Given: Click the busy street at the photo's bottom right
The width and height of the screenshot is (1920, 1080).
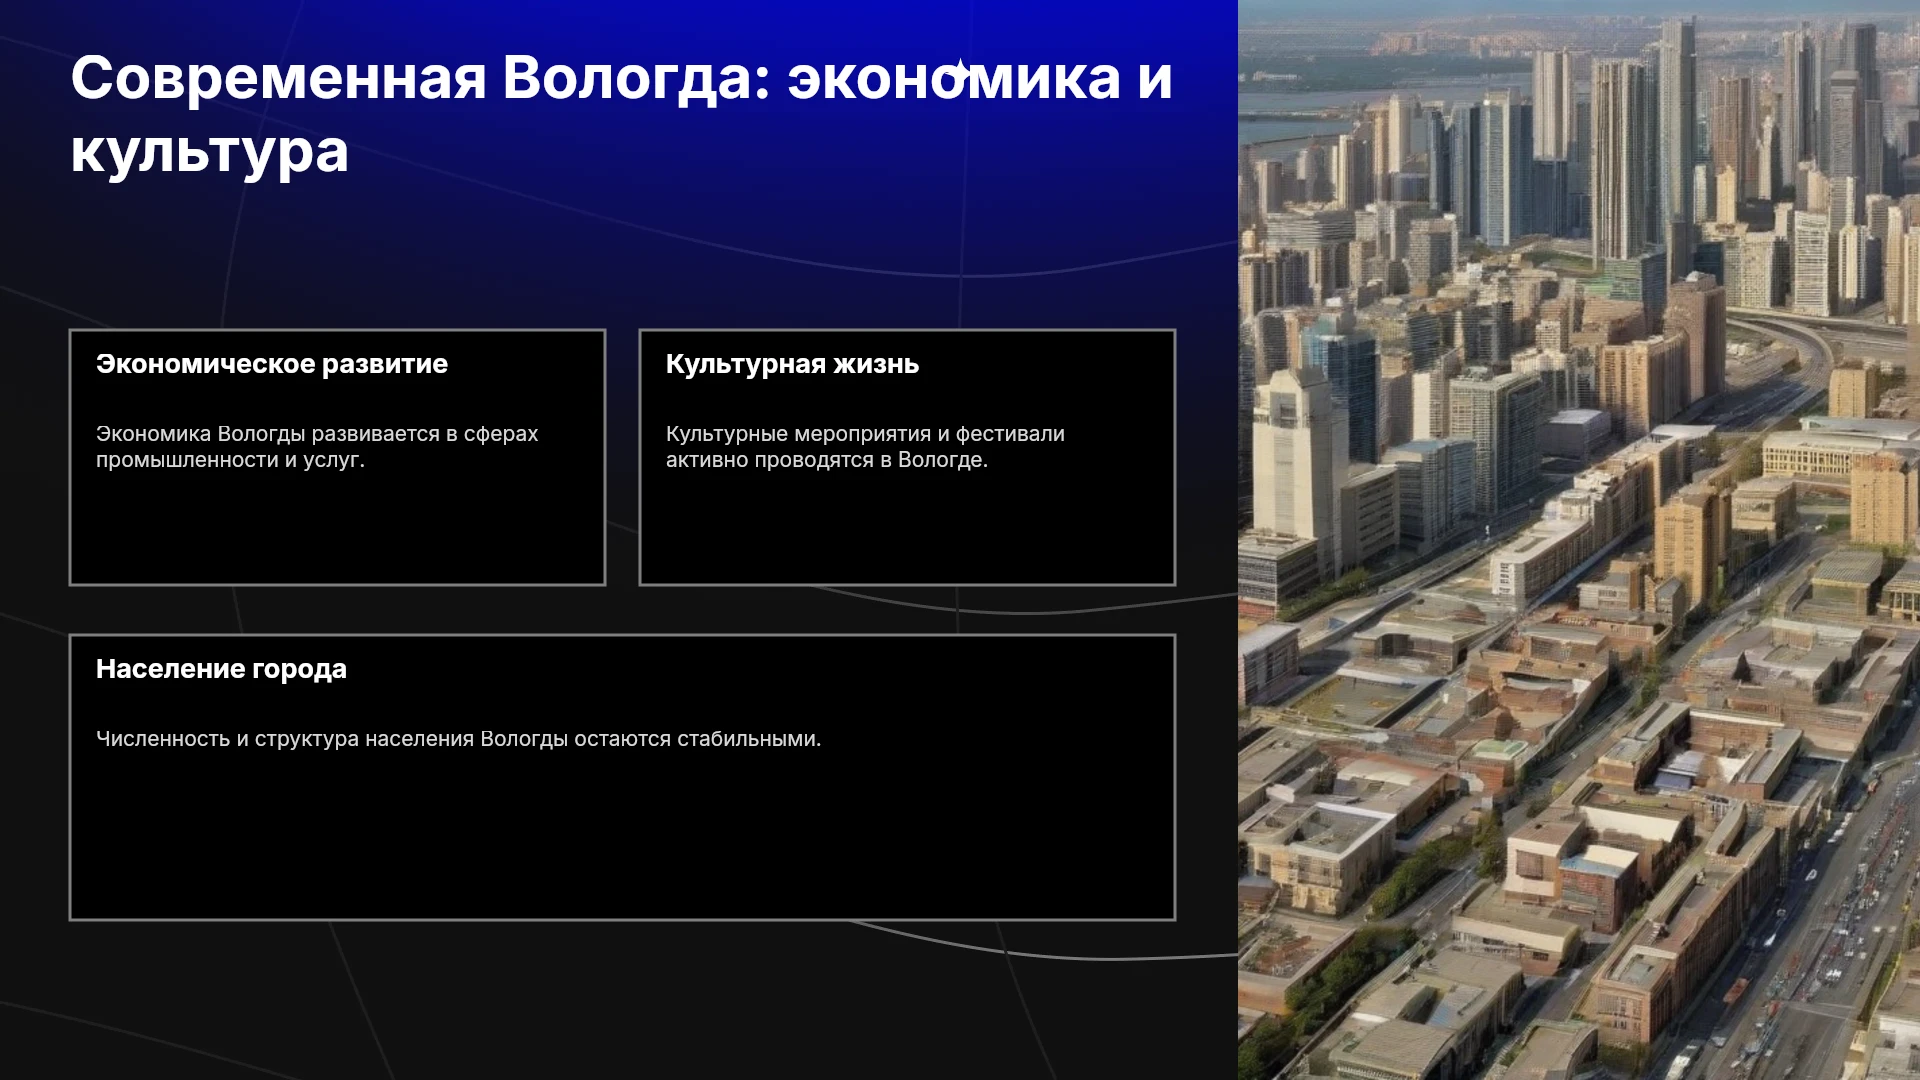Looking at the screenshot, I should [x=1830, y=930].
